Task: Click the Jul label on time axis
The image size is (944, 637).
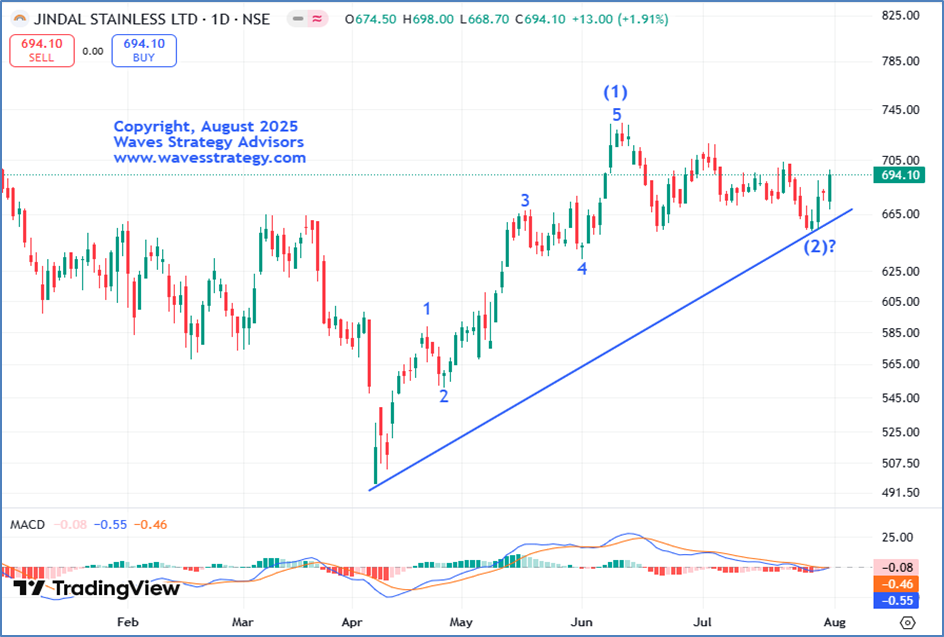Action: [703, 622]
